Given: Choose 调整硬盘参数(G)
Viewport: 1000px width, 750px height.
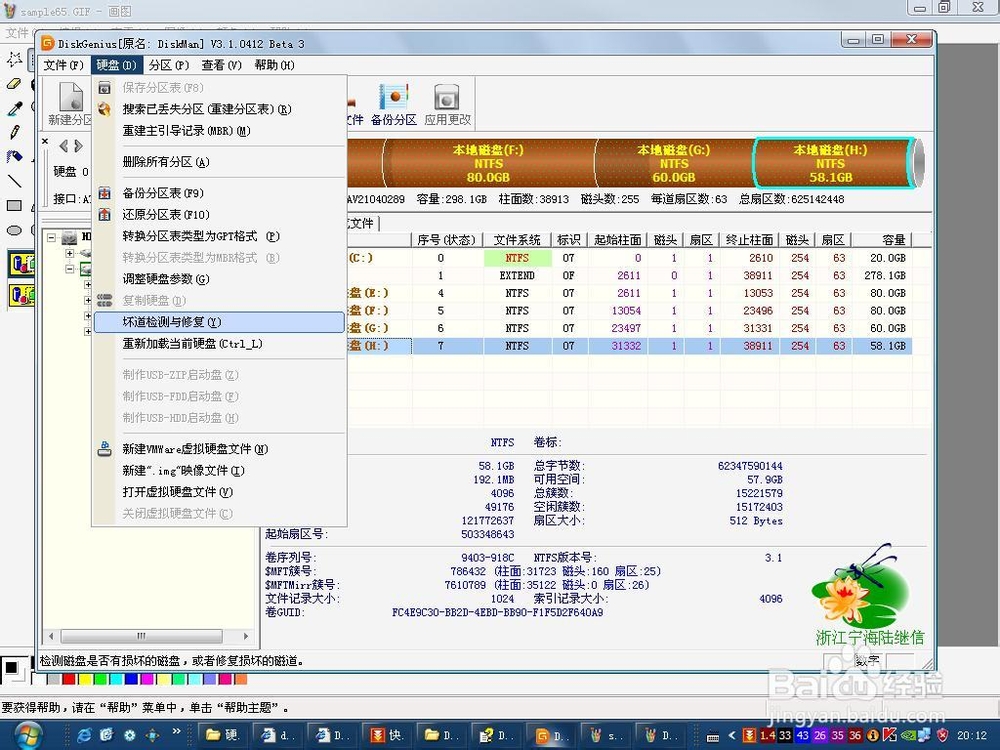Looking at the screenshot, I should [x=219, y=279].
